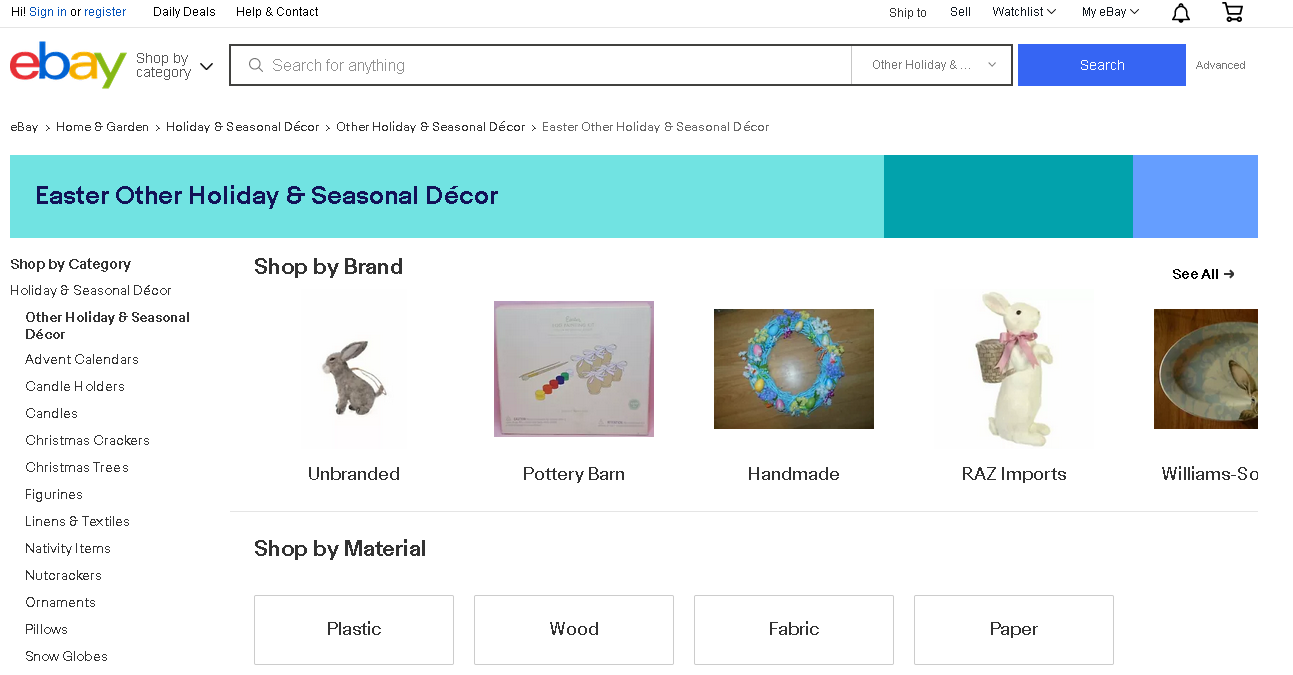Open the search category dropdown
1293x675 pixels.
[932, 65]
